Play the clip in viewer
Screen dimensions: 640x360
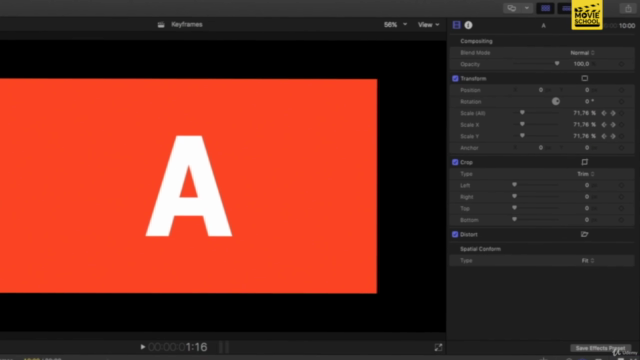click(x=142, y=347)
